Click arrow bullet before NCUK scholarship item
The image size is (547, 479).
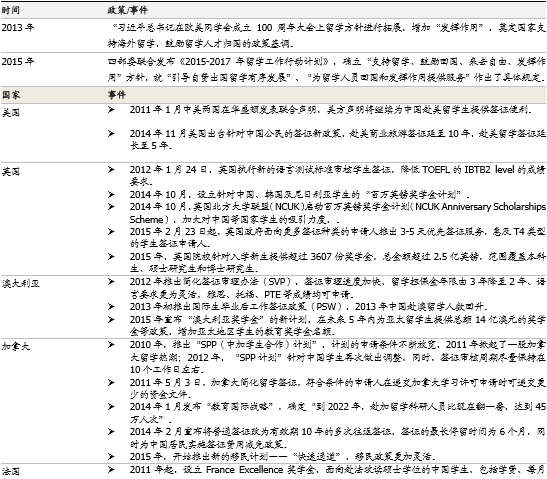[111, 207]
